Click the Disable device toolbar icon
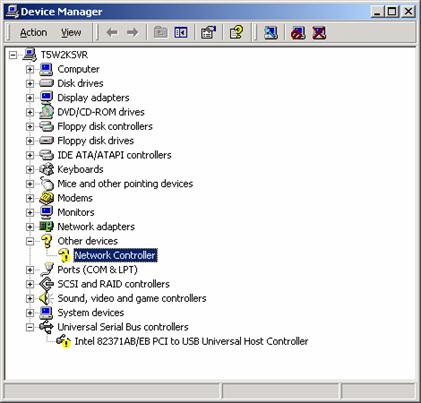 (x=298, y=33)
